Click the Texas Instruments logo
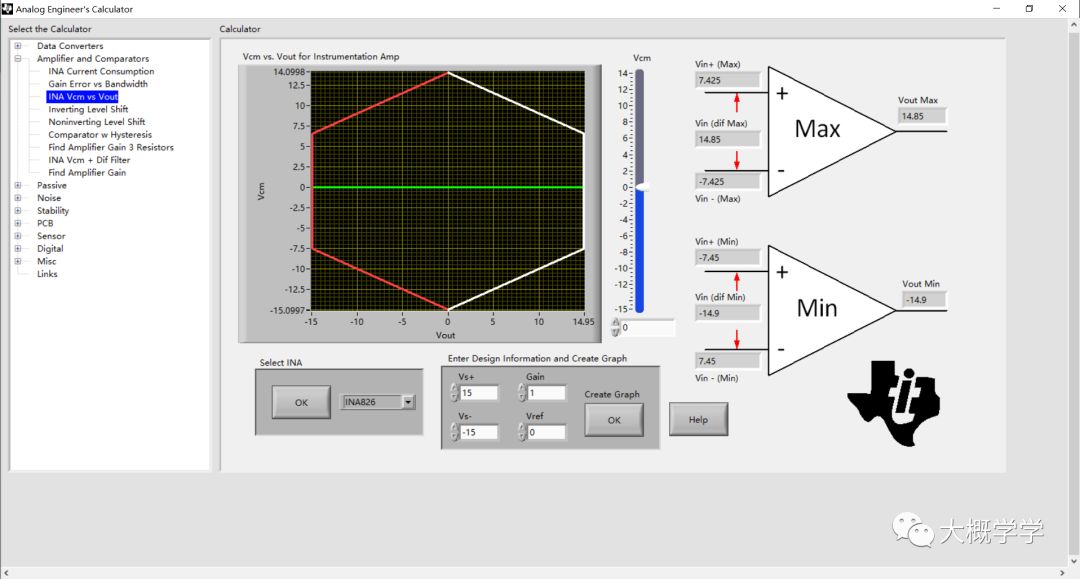 pyautogui.click(x=893, y=403)
